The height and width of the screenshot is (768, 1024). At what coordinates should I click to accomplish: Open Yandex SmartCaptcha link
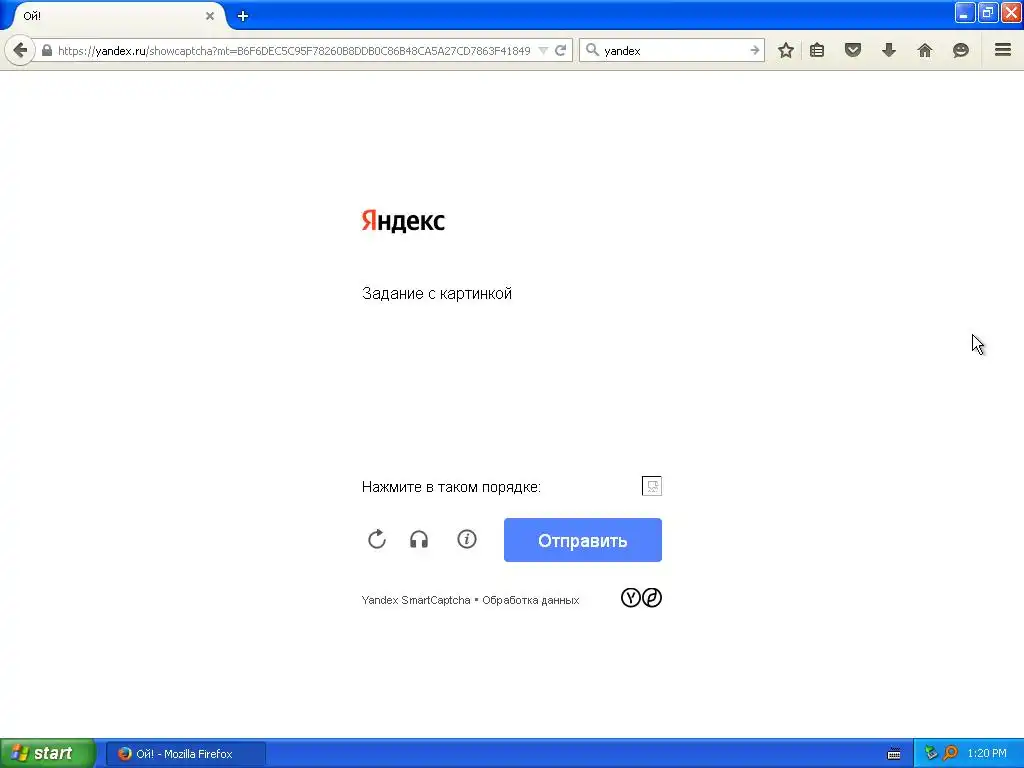pos(416,600)
